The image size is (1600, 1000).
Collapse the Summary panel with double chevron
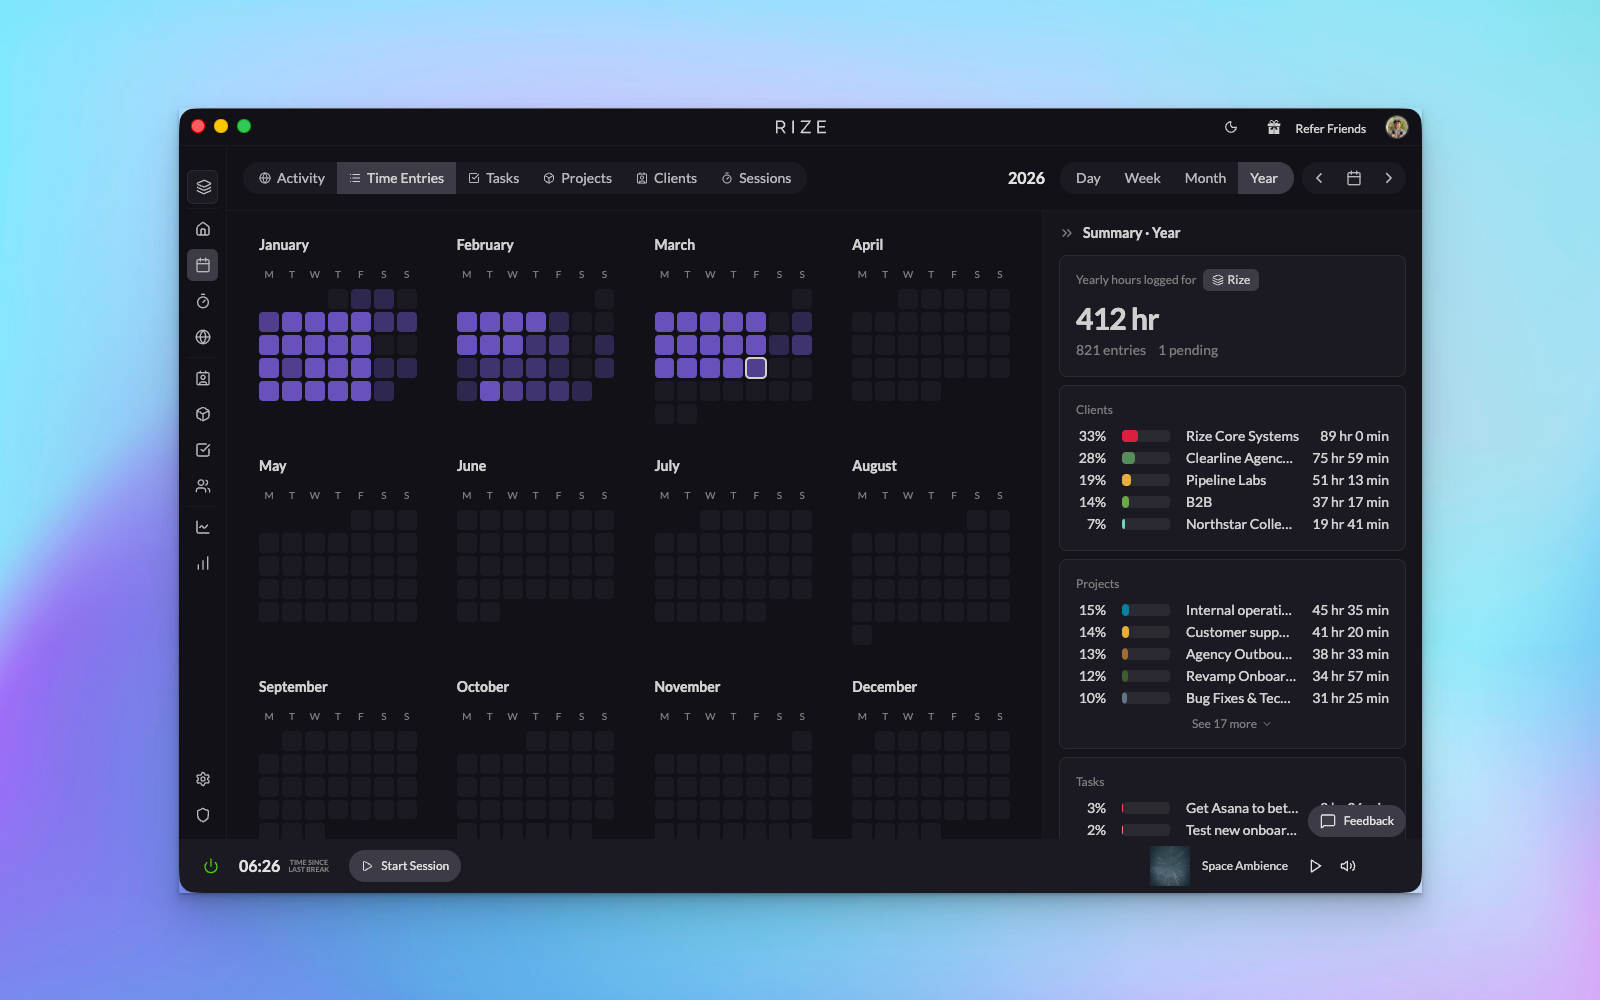pyautogui.click(x=1067, y=233)
